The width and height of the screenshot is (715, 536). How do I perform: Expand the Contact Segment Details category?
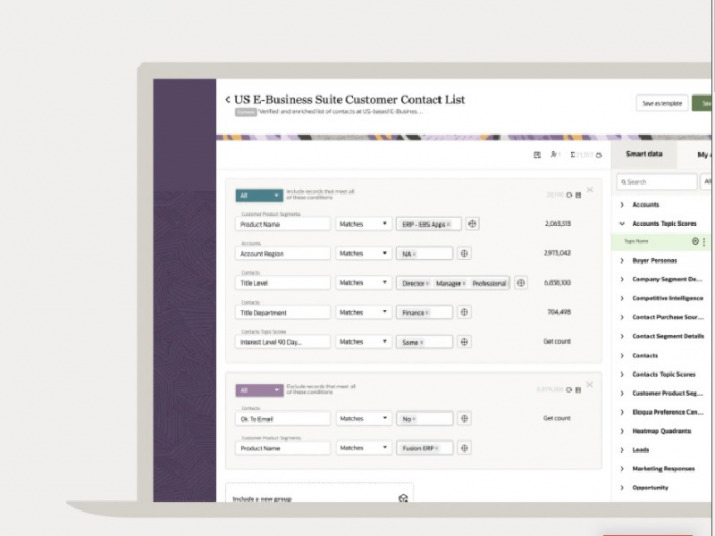coord(622,336)
